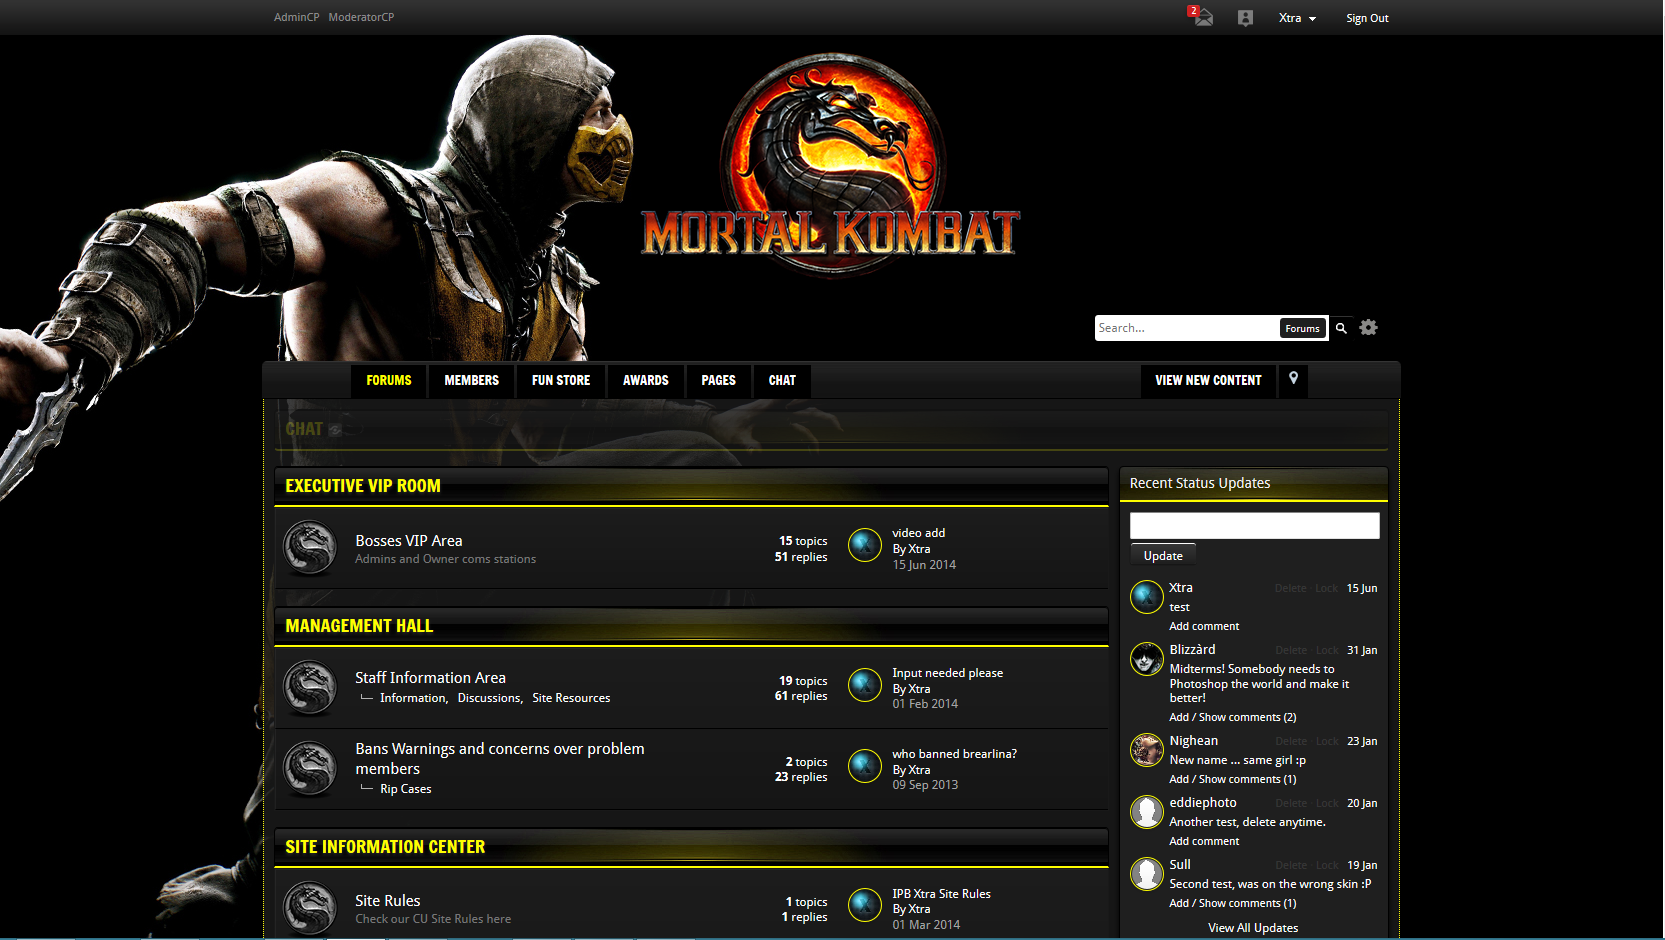The height and width of the screenshot is (940, 1665).
Task: Click the Site Rules forum icon
Action: [x=310, y=908]
